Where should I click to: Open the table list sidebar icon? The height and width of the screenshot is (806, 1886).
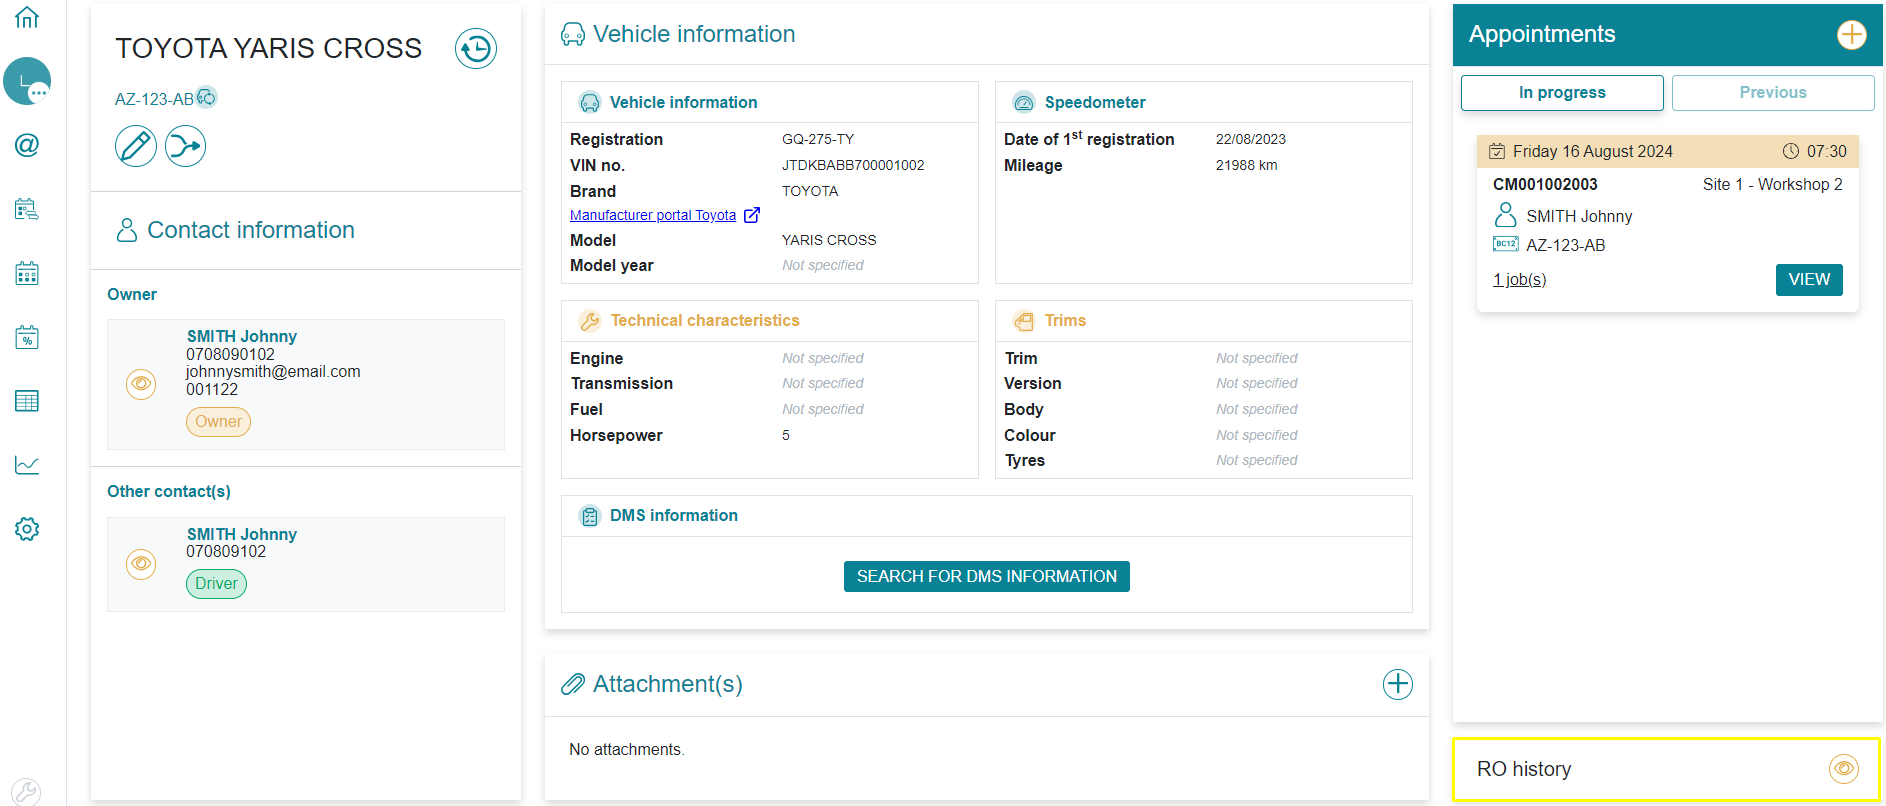[27, 401]
